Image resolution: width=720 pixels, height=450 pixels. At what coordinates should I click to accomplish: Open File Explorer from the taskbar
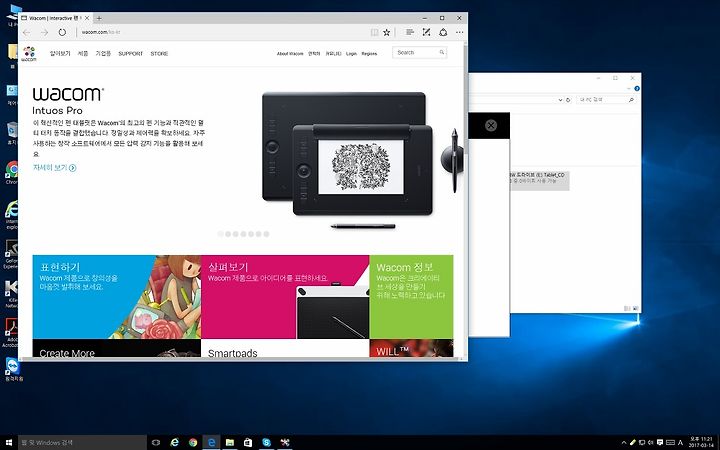pos(230,443)
